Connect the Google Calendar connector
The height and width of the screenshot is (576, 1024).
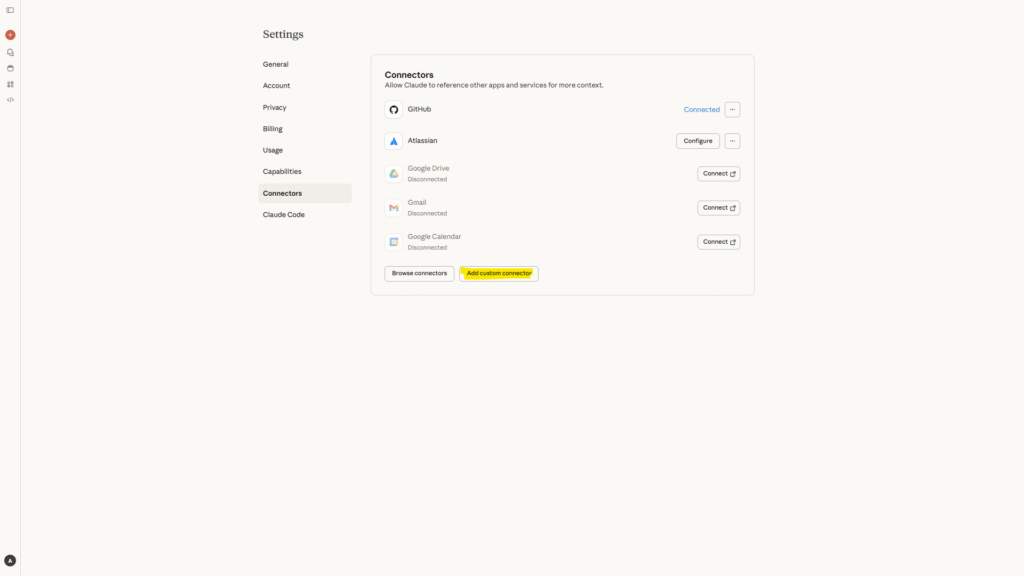point(718,242)
